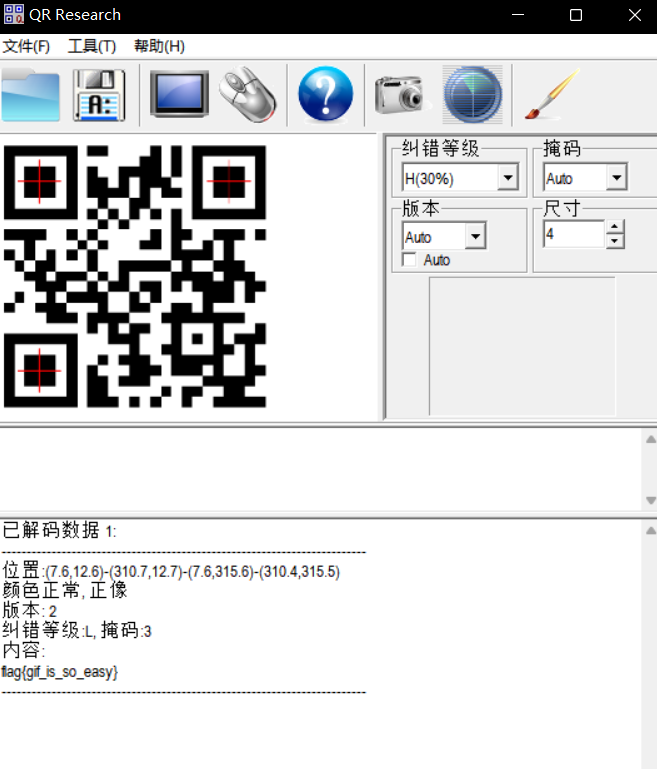Click the radar scan icon
Viewport: 657px width, 769px height.
click(x=473, y=94)
